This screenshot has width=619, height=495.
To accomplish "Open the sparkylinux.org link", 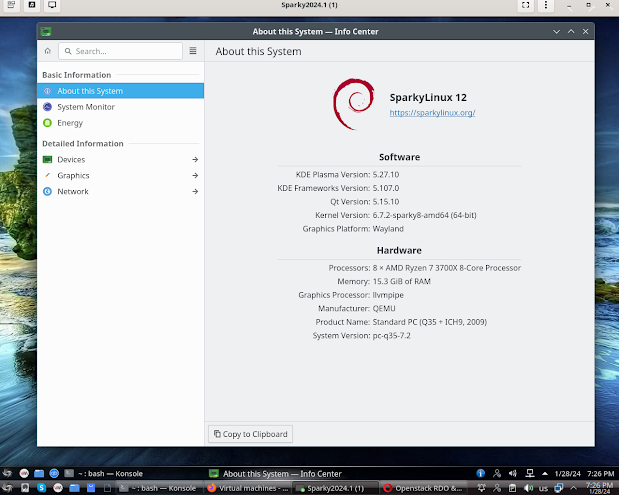I will (x=432, y=113).
